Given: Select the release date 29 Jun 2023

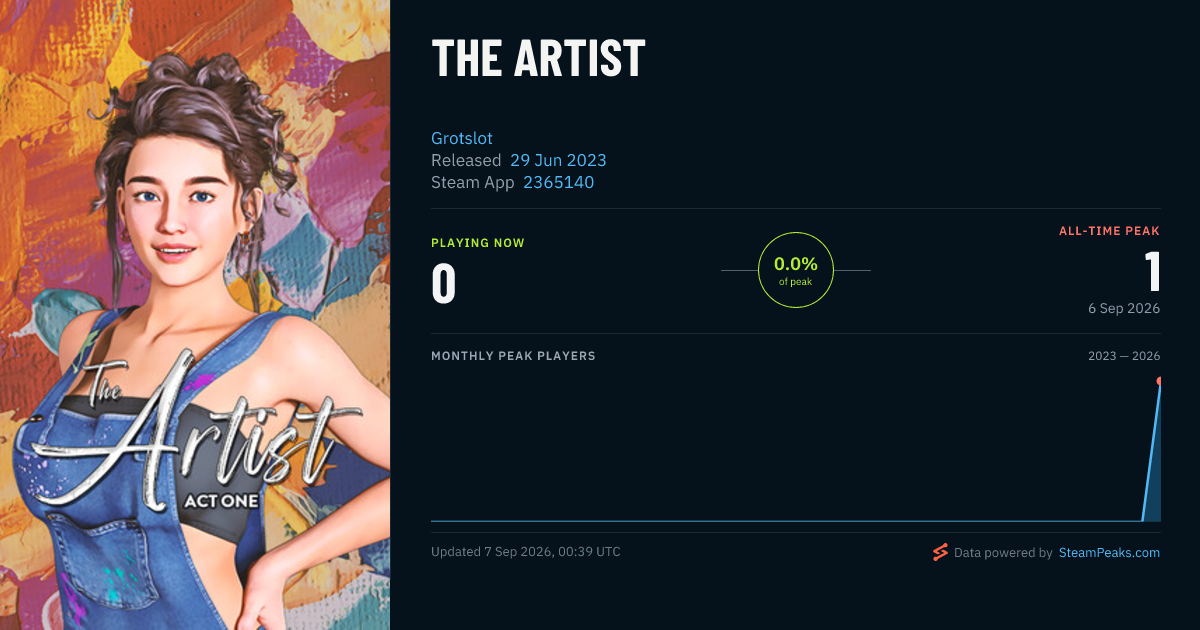Looking at the screenshot, I should 558,160.
